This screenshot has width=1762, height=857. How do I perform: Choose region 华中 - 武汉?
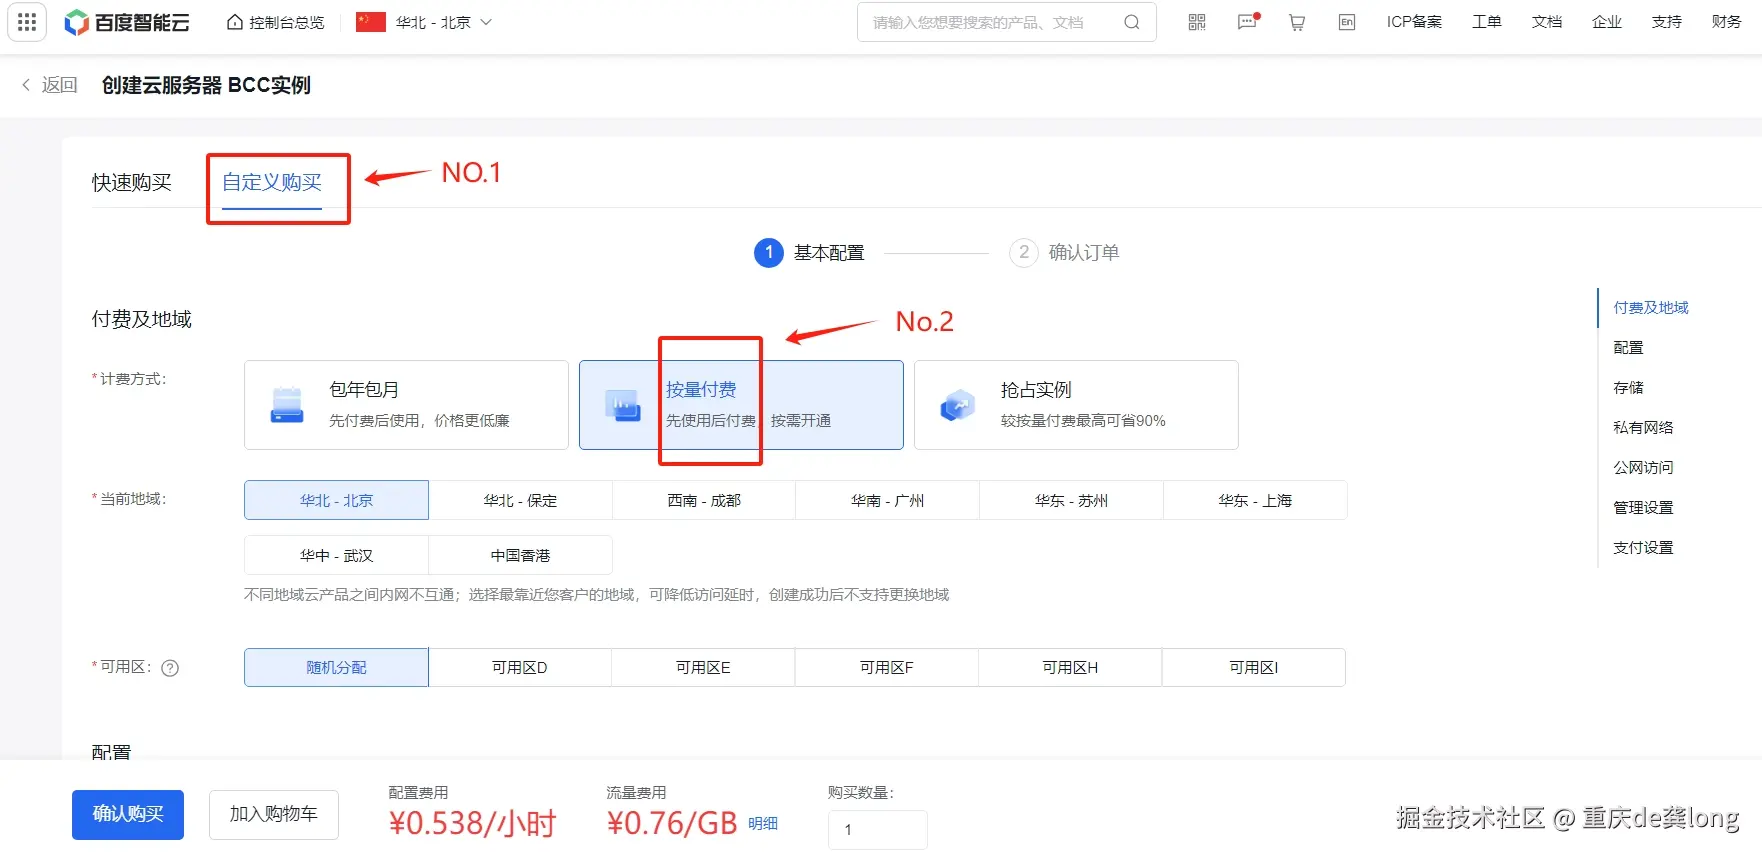point(336,555)
